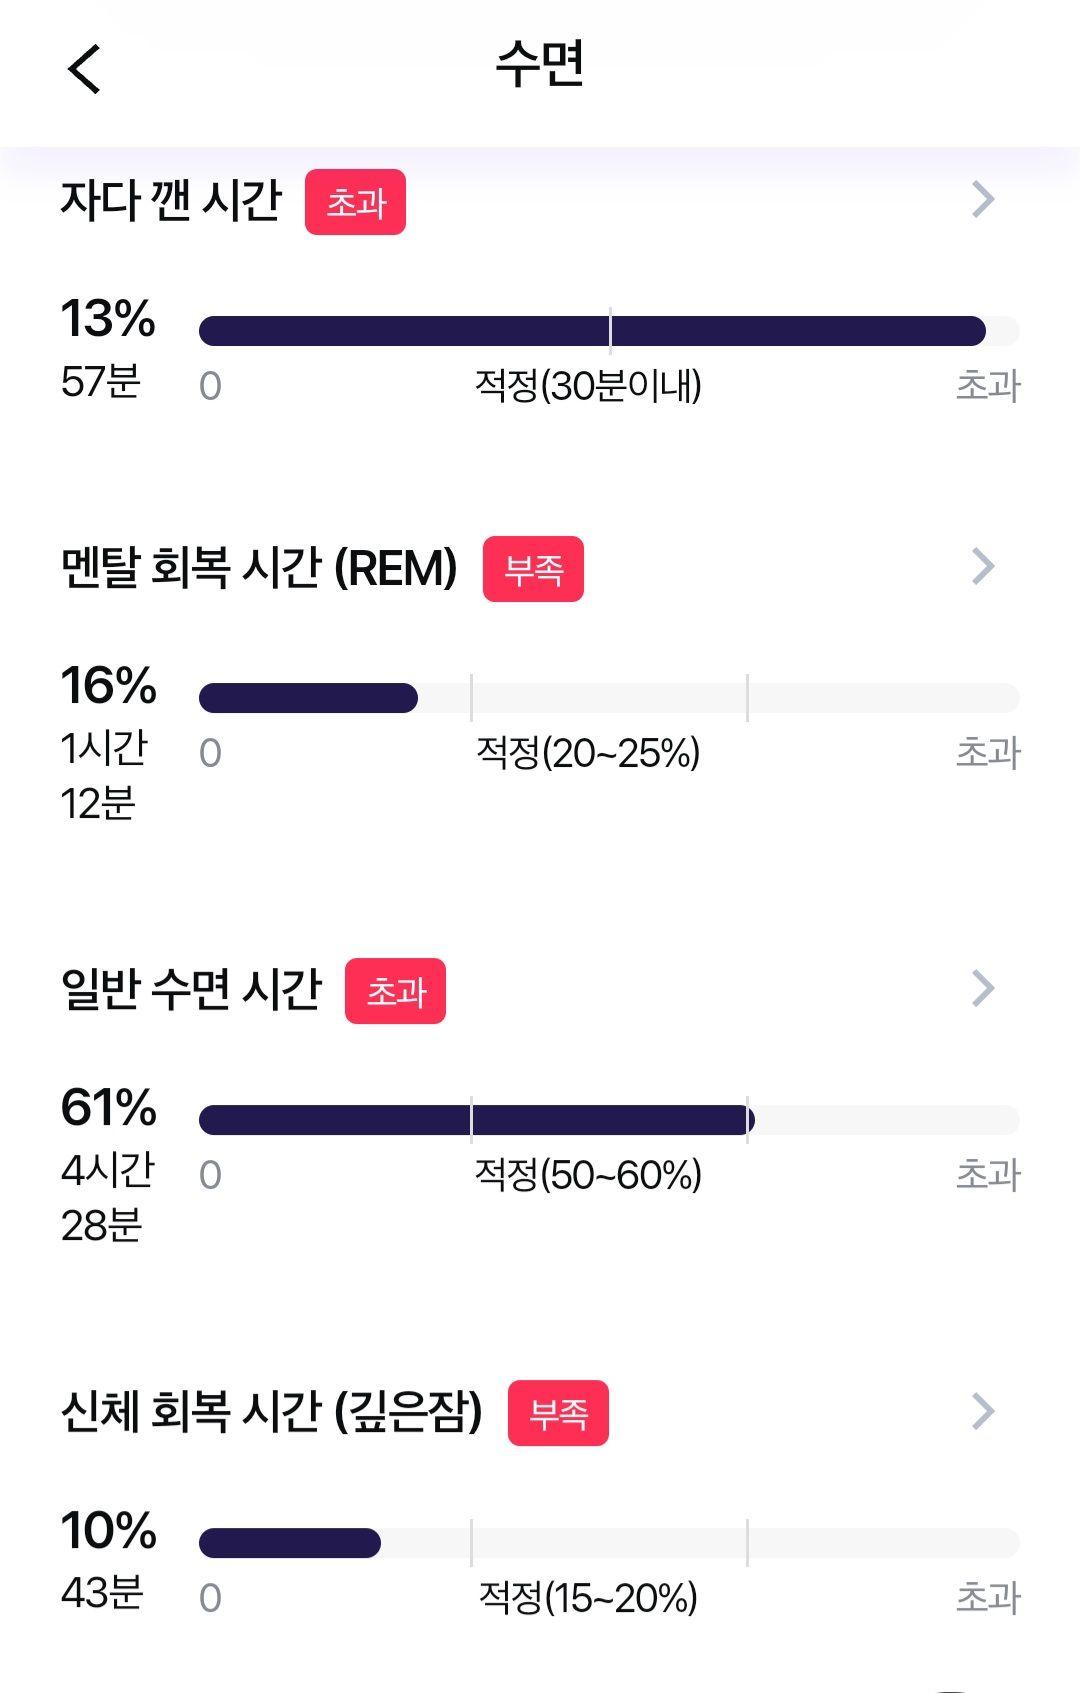Viewport: 1080px width, 1693px height.
Task: Go back using the top-left arrow
Action: [x=85, y=69]
